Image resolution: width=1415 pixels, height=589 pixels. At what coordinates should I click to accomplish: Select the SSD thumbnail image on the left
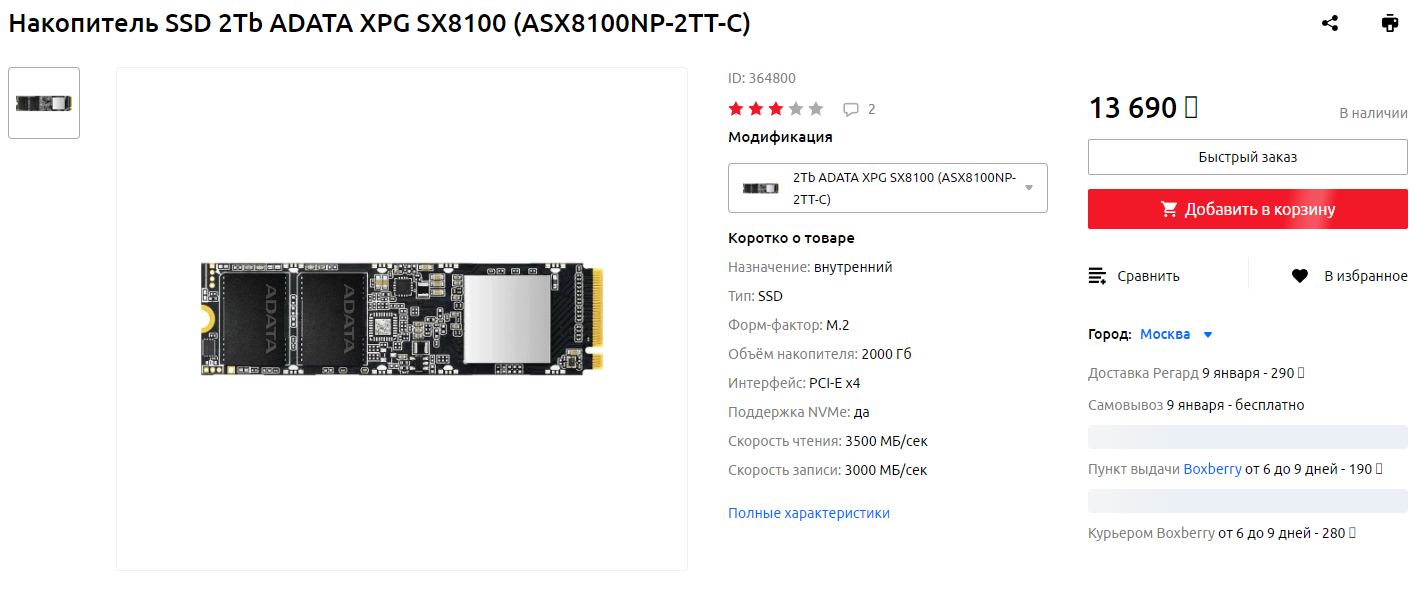pos(44,103)
